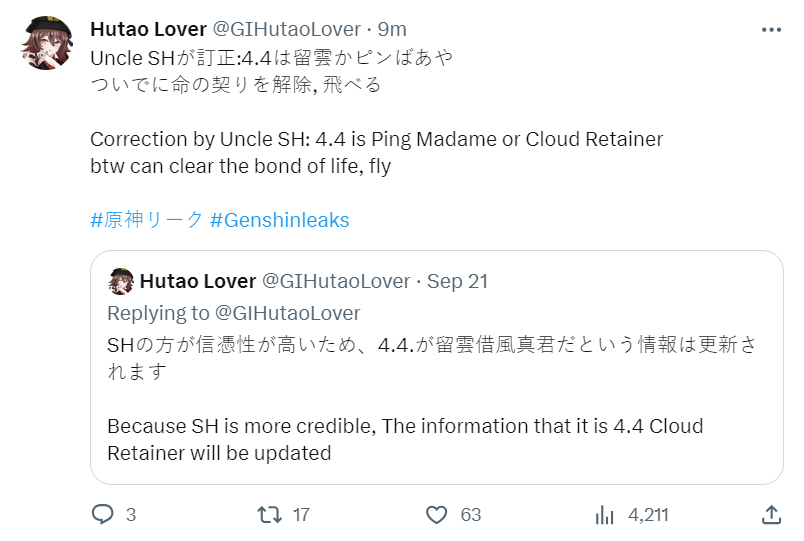Screen dimensions: 804x541
Task: Open the three-dot more options menu
Action: tap(771, 29)
